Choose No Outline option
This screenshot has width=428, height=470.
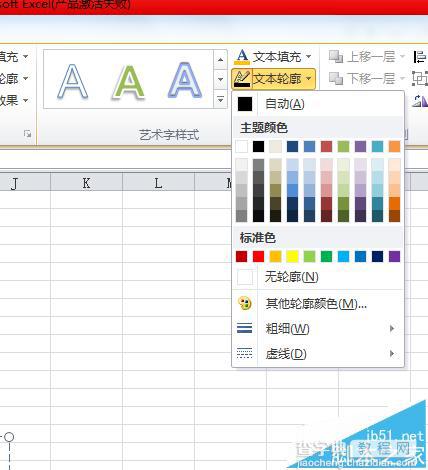coord(318,277)
